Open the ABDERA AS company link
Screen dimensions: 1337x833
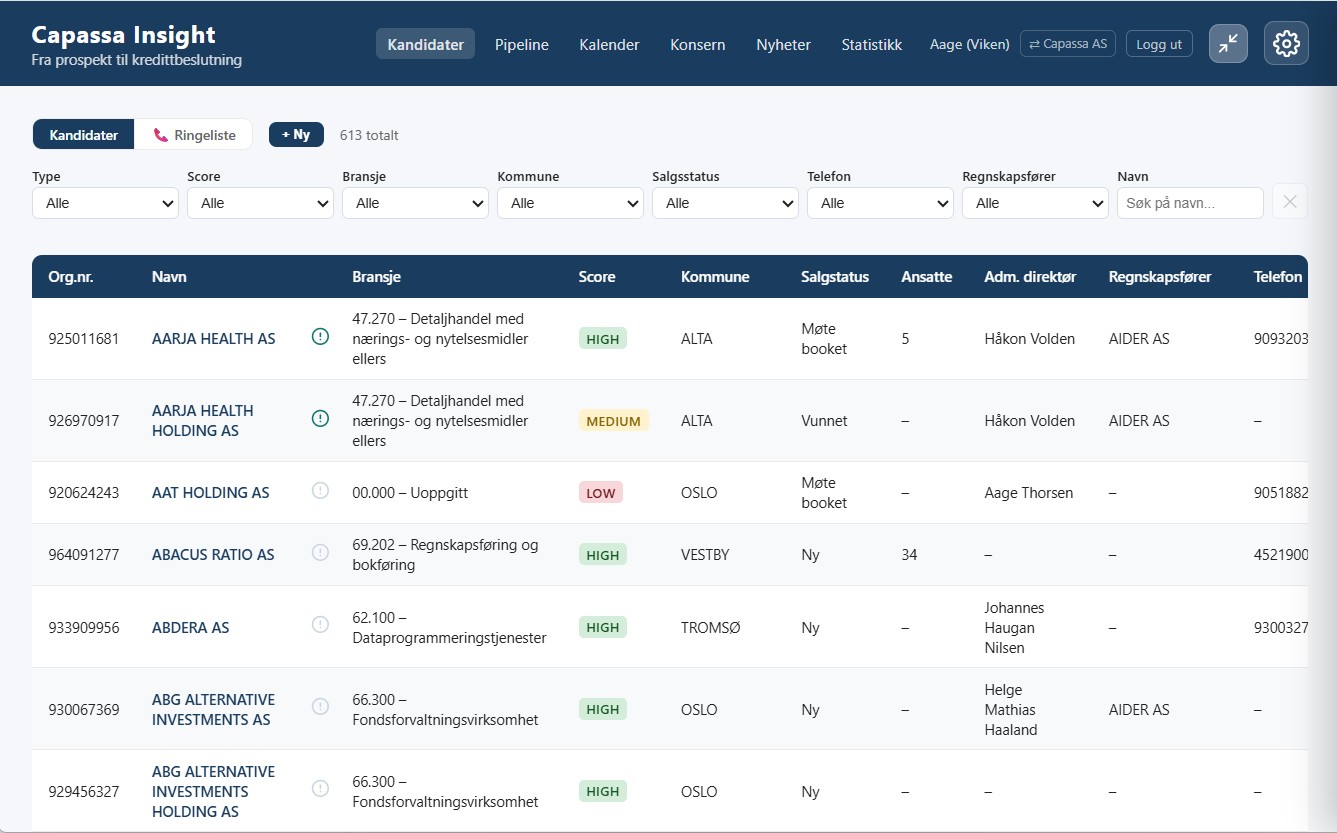(x=191, y=628)
